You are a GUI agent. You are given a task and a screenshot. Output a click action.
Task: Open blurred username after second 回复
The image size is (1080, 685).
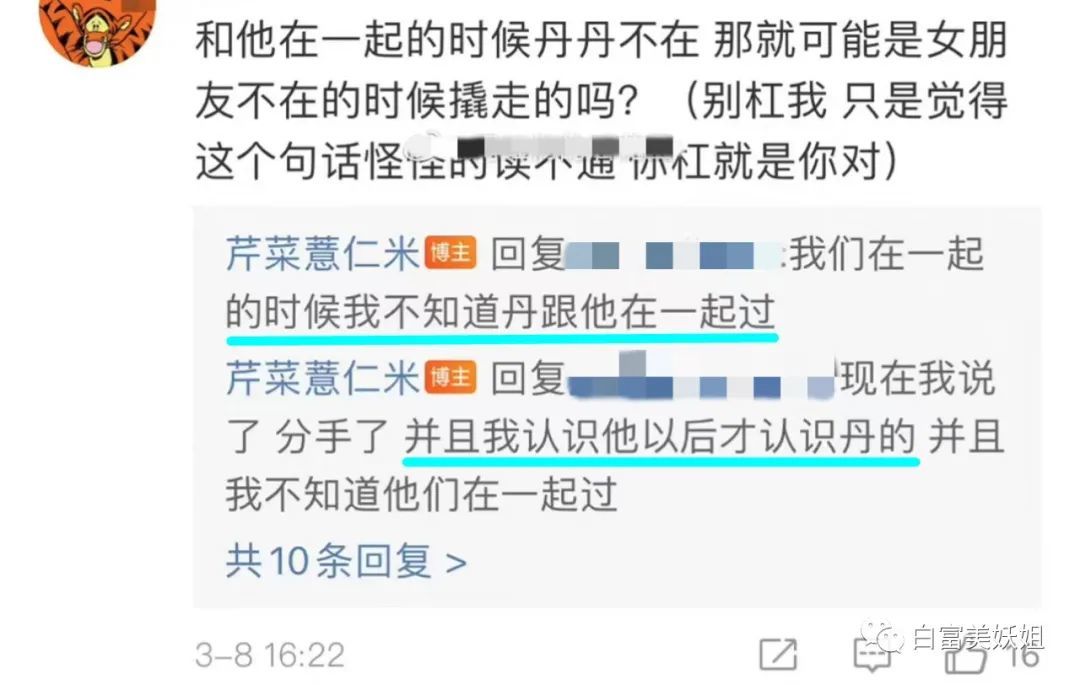tap(700, 379)
